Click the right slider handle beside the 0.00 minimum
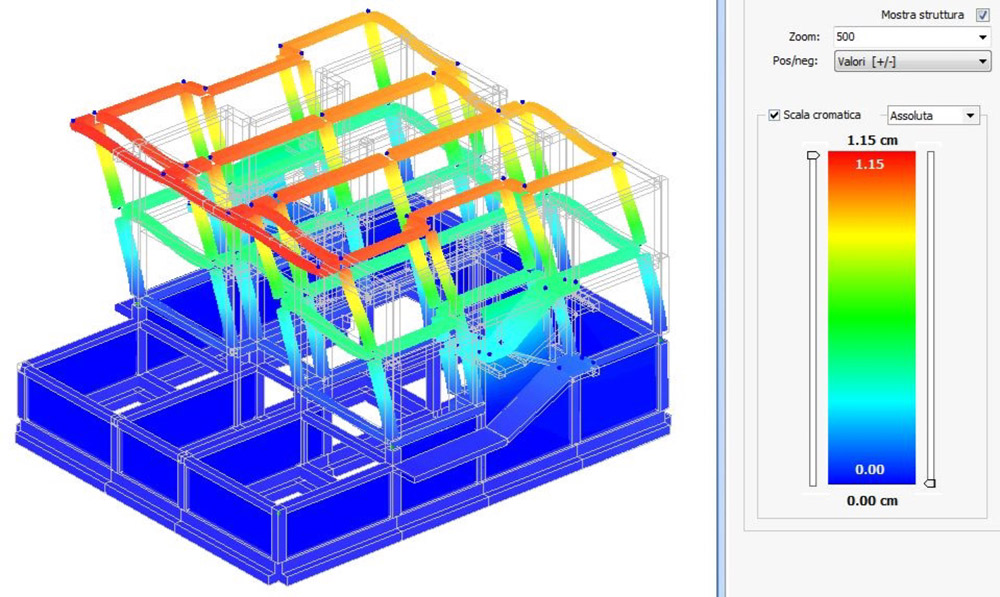This screenshot has width=1000, height=597. click(x=930, y=483)
